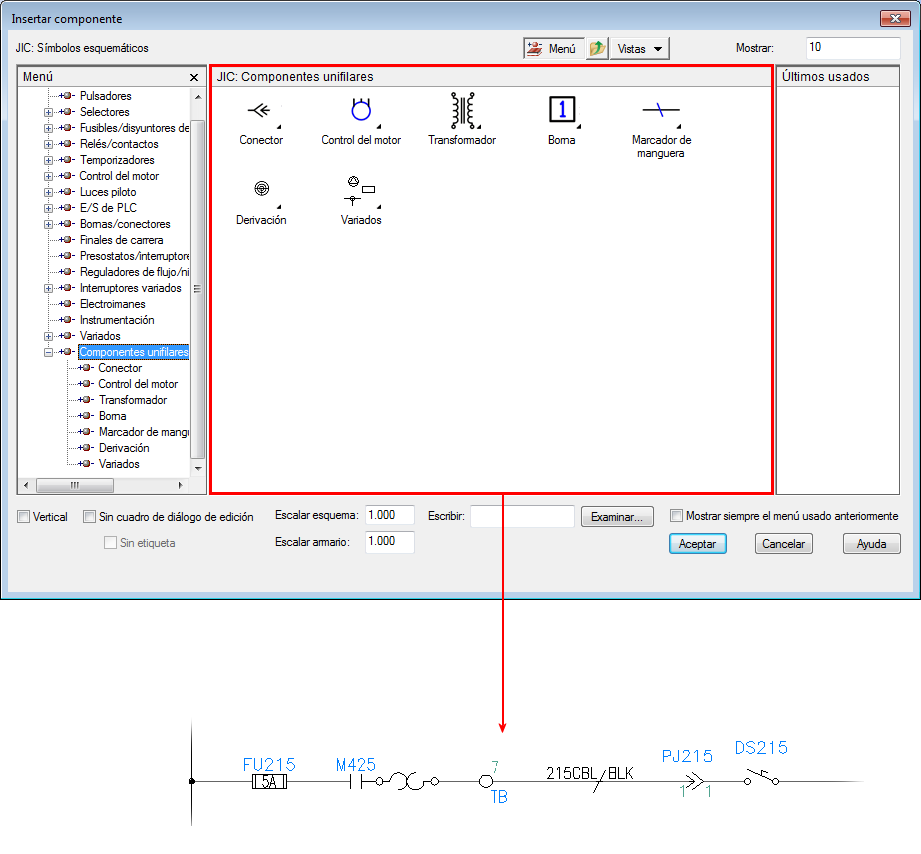This screenshot has height=854, width=921.
Task: Expand the Bornas/conectores tree node
Action: (x=48, y=224)
